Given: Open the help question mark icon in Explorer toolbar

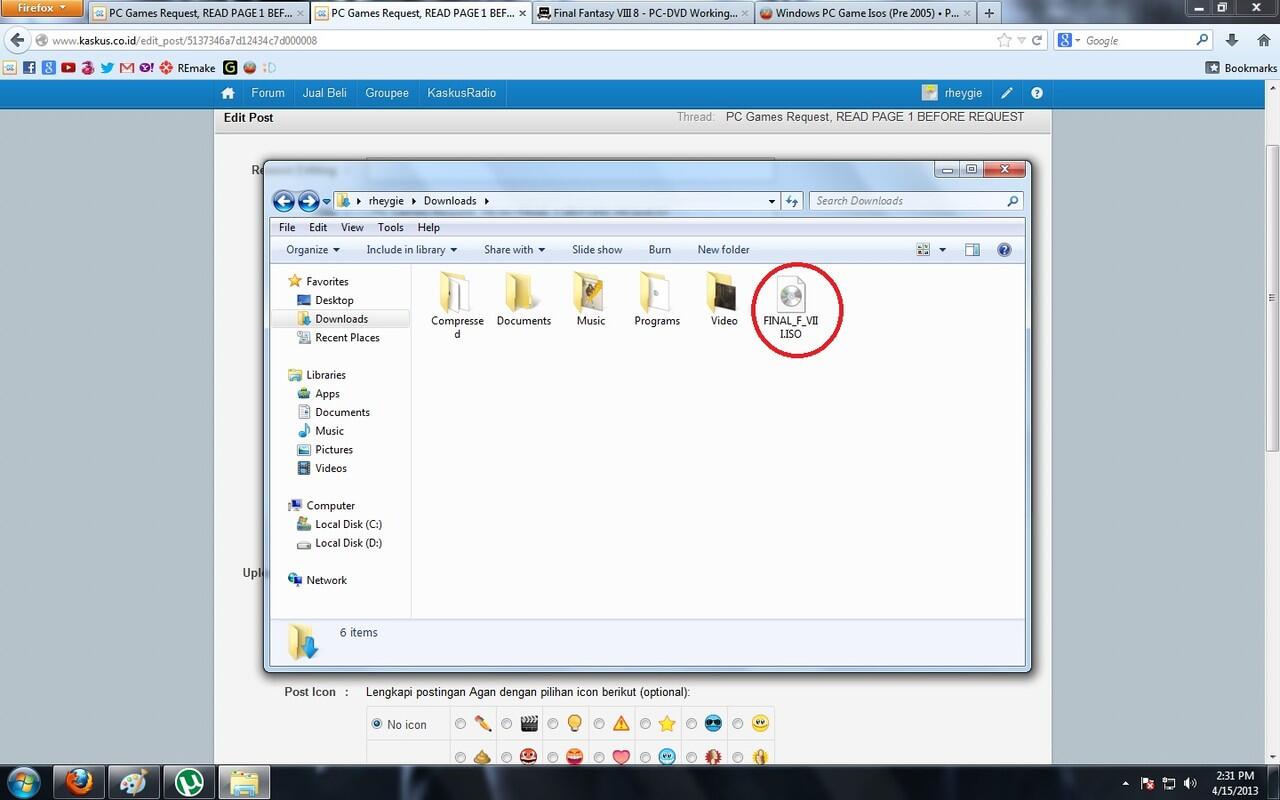Looking at the screenshot, I should click(x=1004, y=249).
